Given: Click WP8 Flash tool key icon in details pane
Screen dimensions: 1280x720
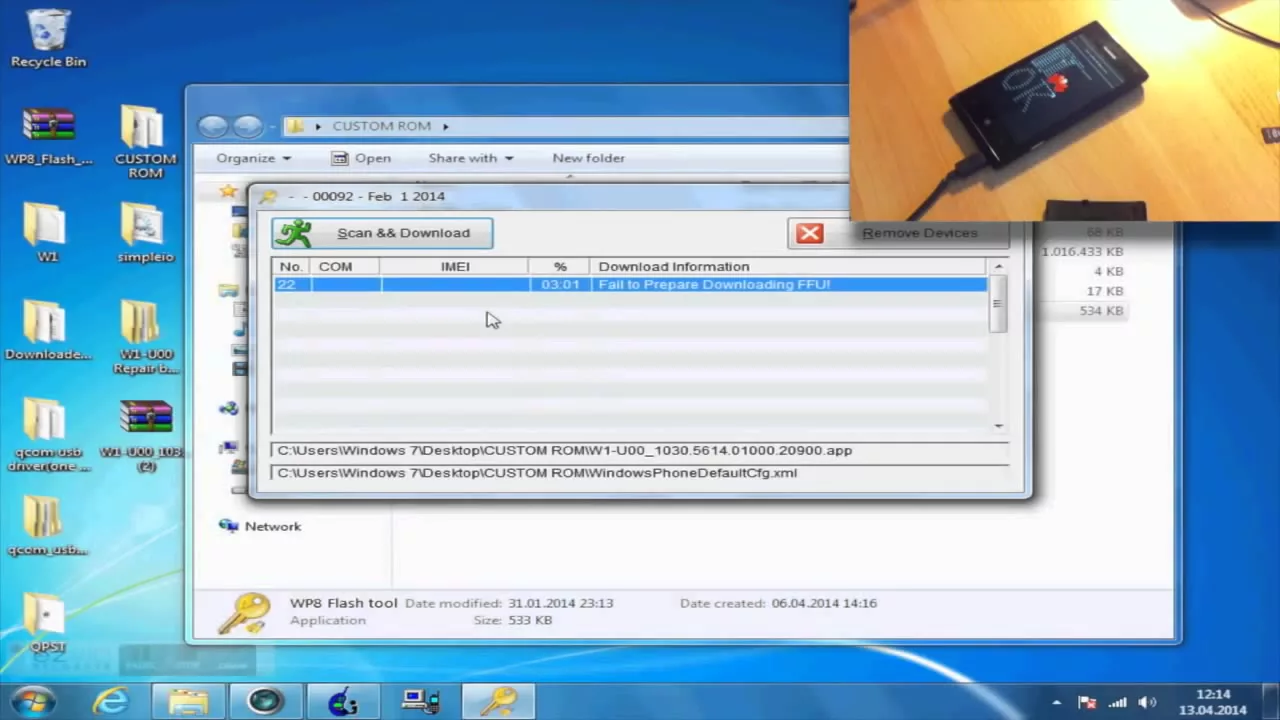Looking at the screenshot, I should (244, 612).
